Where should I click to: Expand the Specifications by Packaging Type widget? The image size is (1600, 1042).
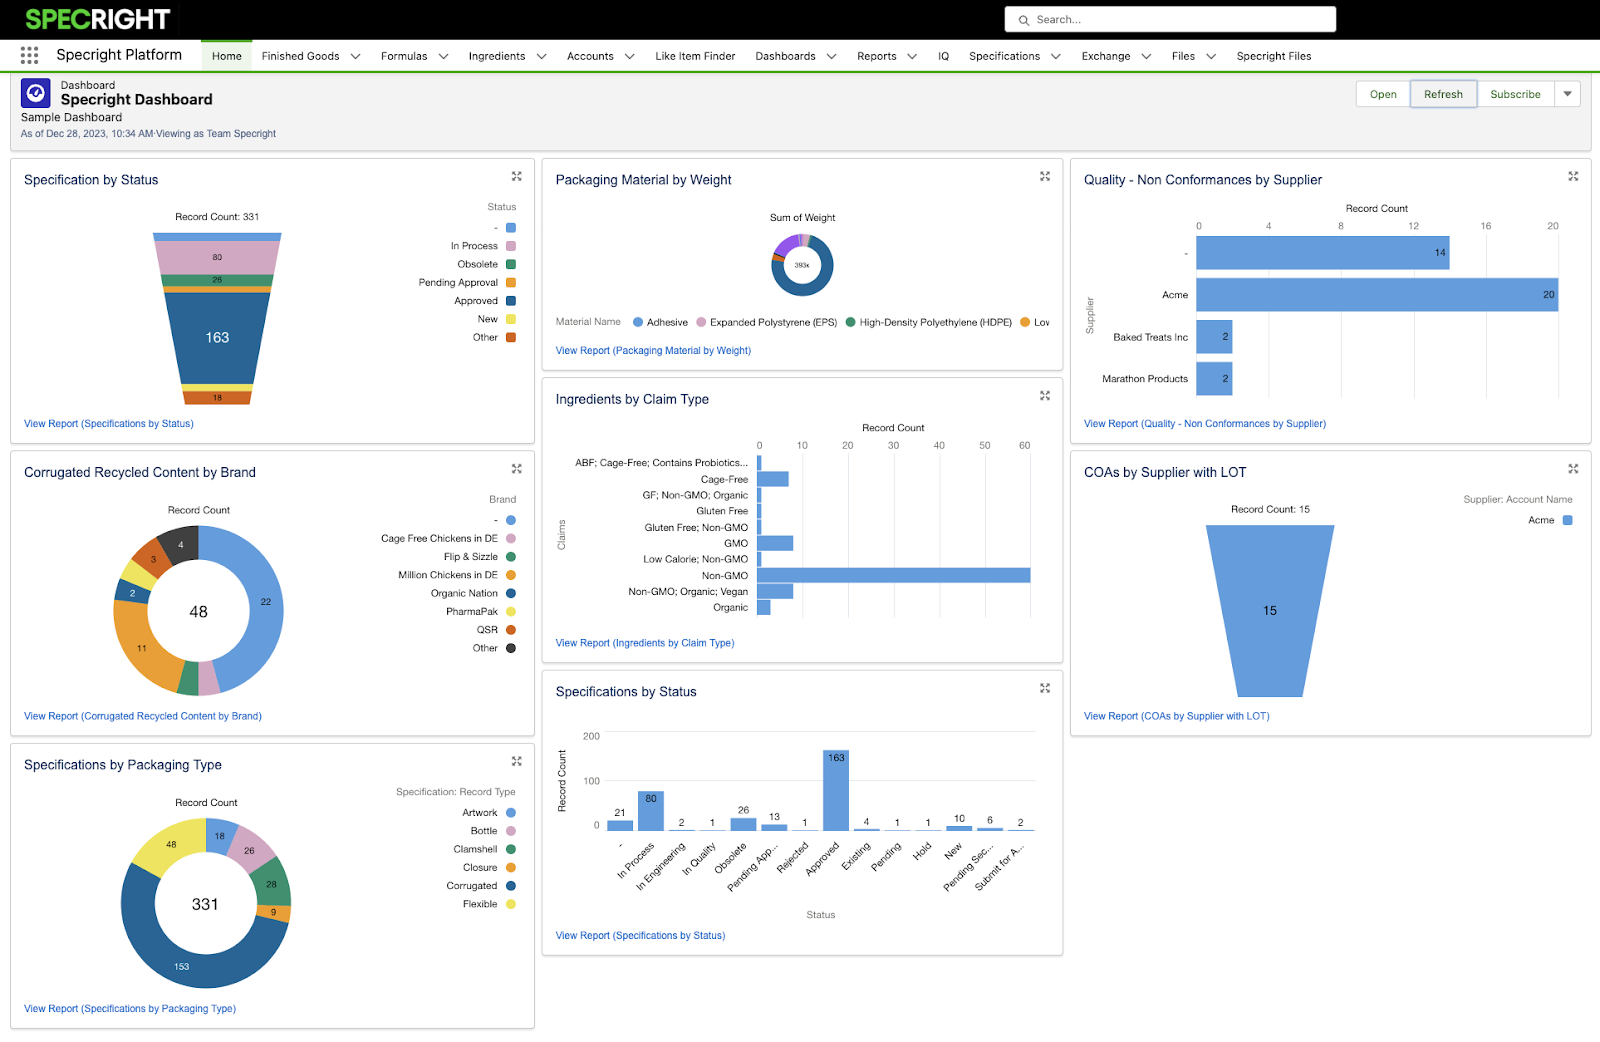pos(517,761)
